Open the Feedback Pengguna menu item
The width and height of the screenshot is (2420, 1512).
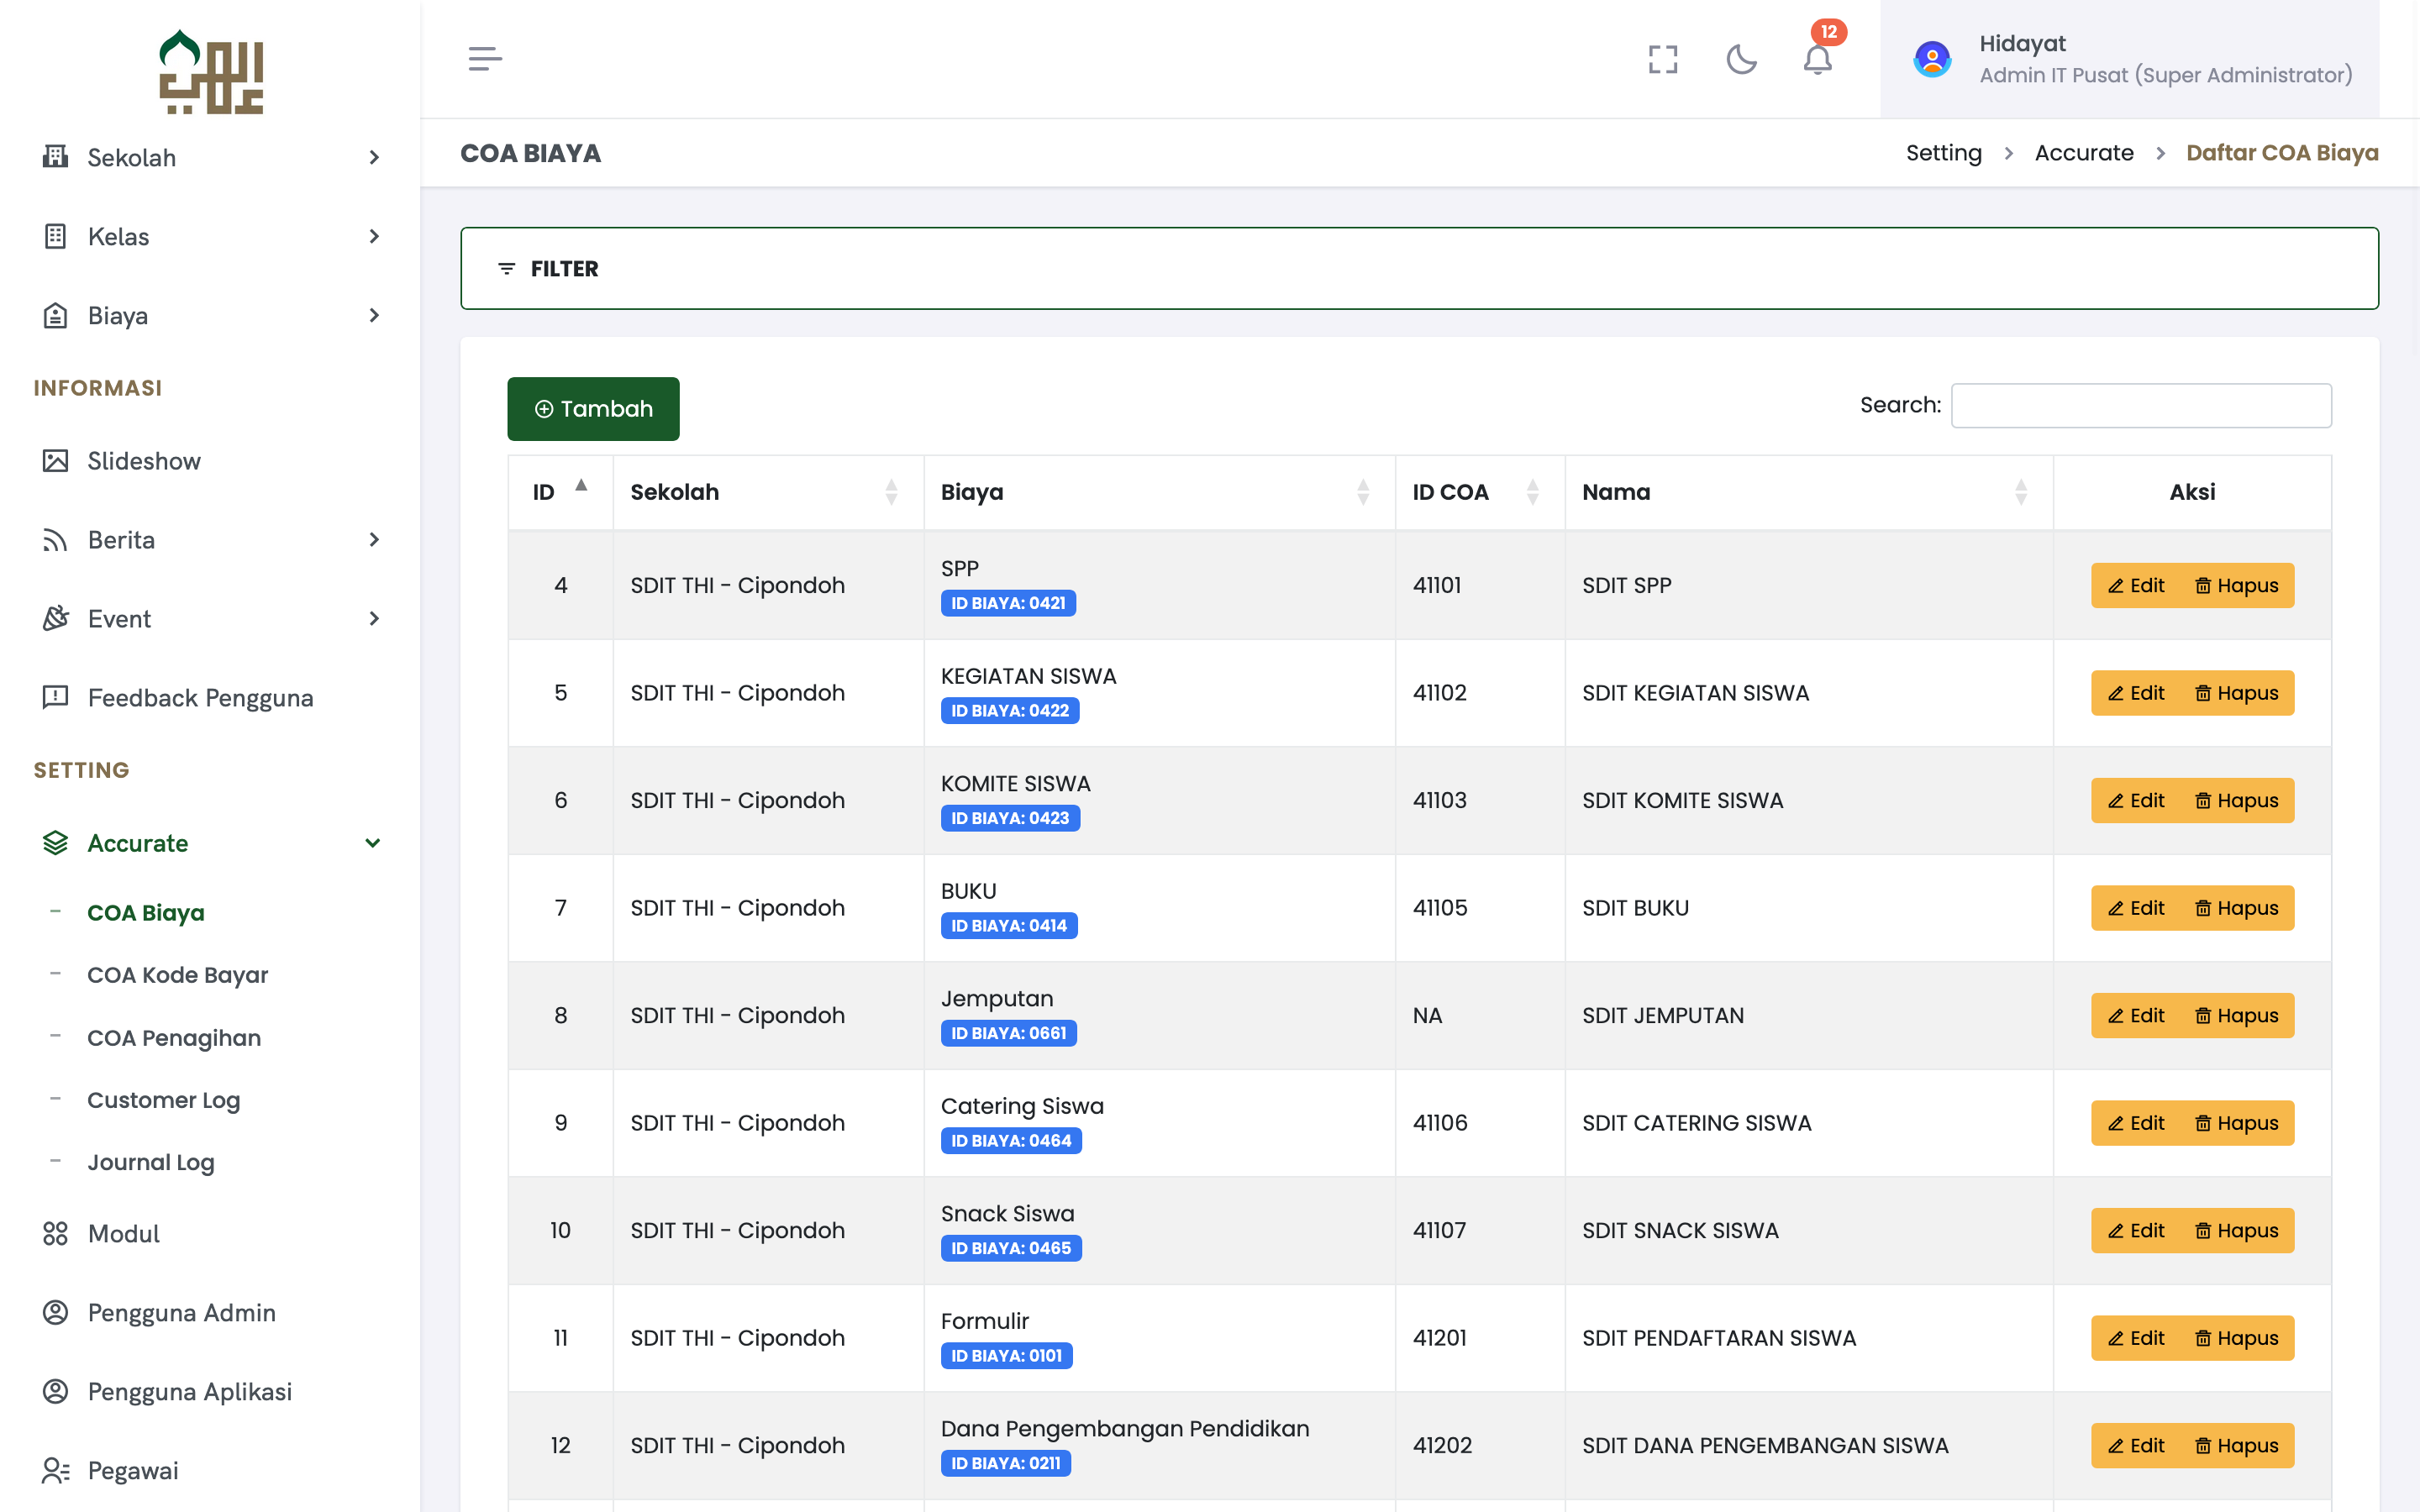[x=201, y=697]
